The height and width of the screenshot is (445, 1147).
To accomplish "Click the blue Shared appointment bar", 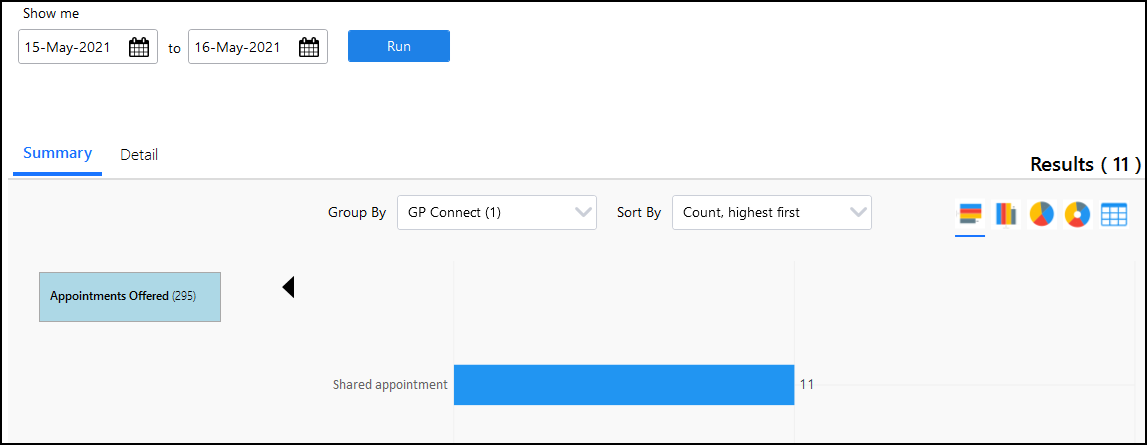I will [x=623, y=385].
